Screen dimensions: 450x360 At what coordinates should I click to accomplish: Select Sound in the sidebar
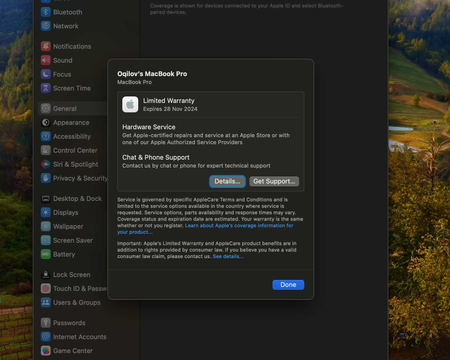click(x=63, y=60)
